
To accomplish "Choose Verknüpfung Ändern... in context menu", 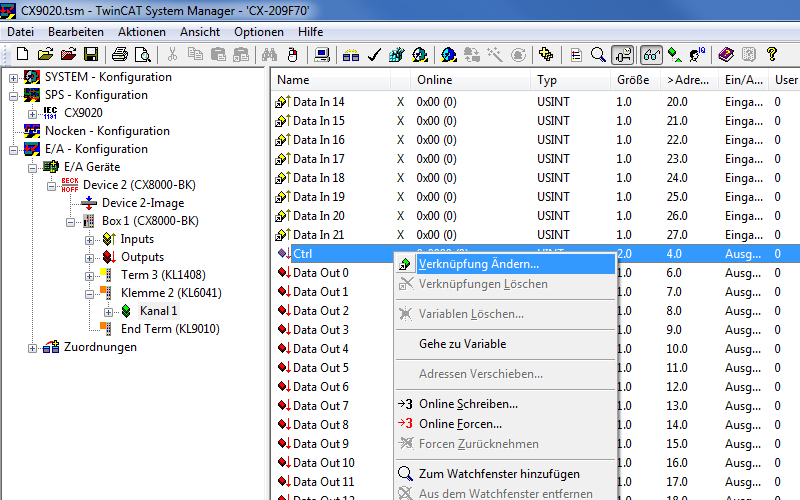I will click(x=506, y=264).
